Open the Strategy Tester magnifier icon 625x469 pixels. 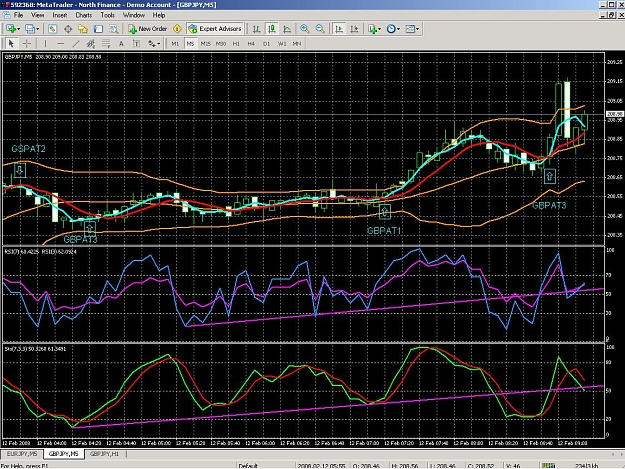tap(114, 29)
